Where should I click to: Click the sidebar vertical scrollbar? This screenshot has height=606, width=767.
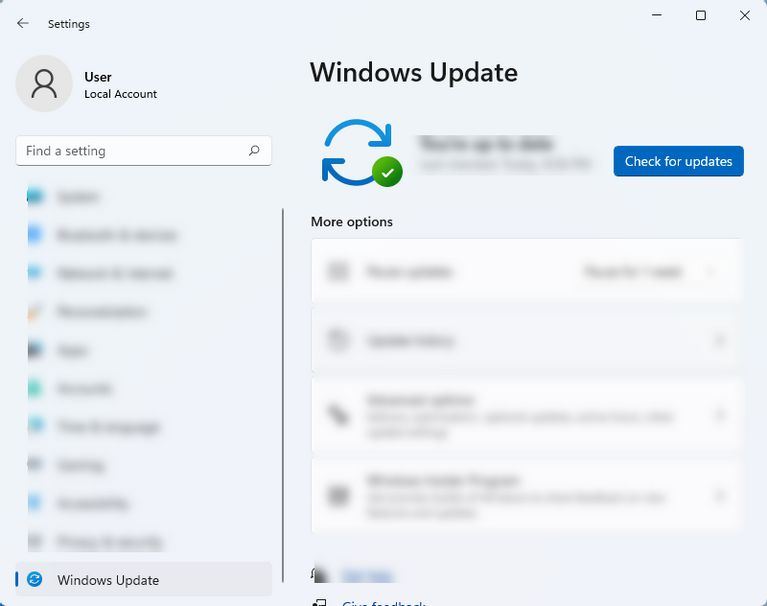point(283,380)
